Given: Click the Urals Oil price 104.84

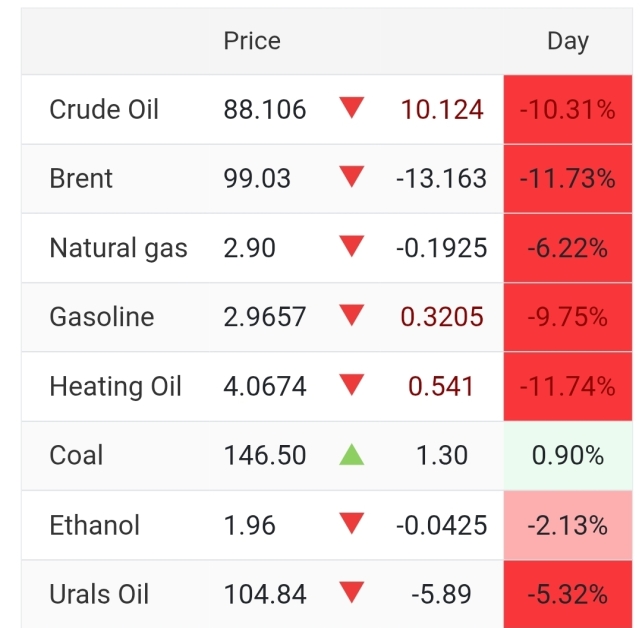Looking at the screenshot, I should pyautogui.click(x=265, y=594).
